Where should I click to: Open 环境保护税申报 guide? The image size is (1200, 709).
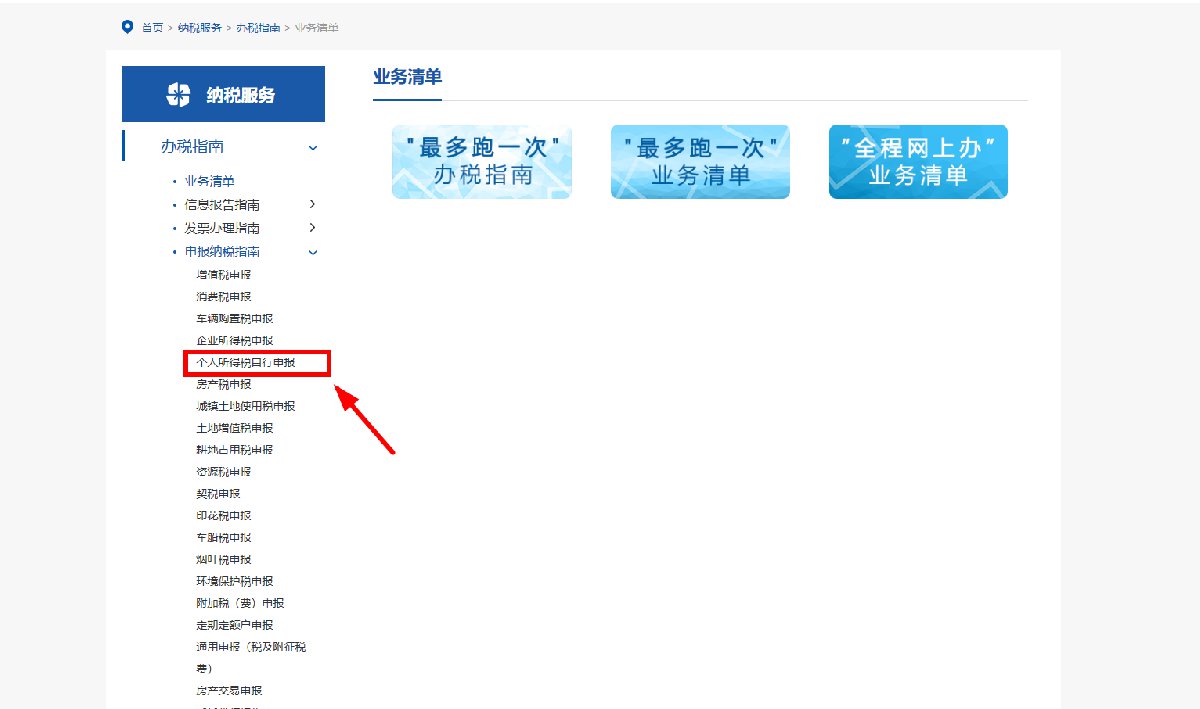[x=234, y=582]
